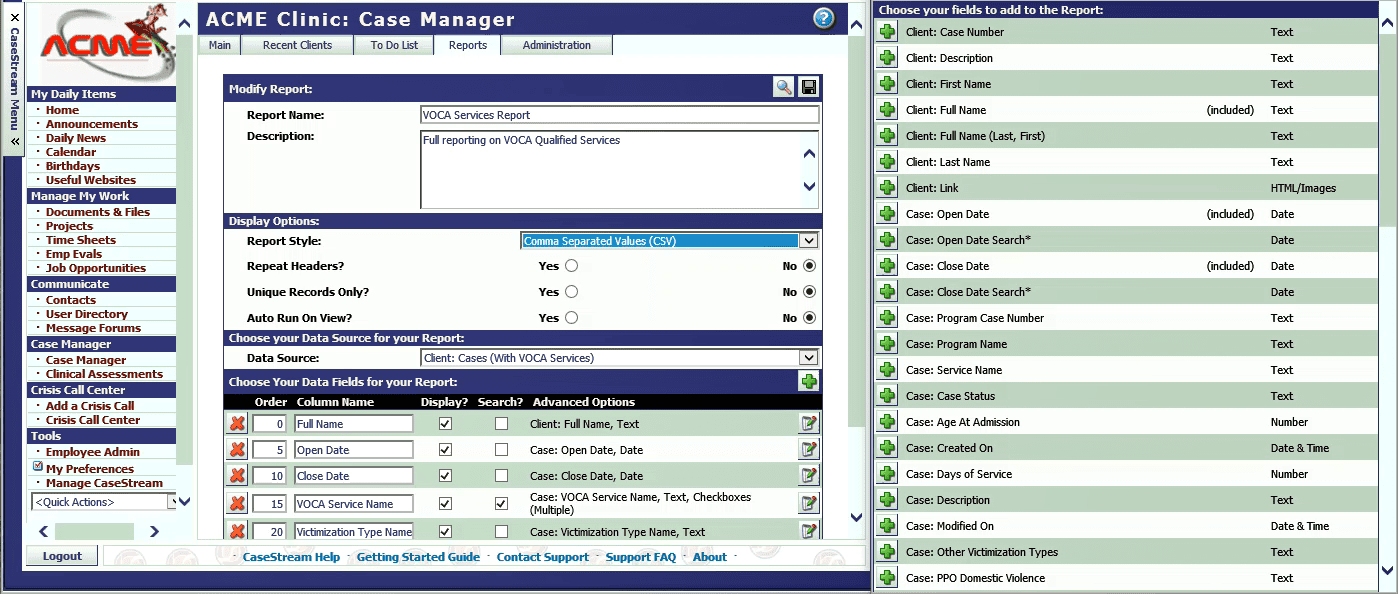The width and height of the screenshot is (1398, 594).
Task: Switch to the Administration tab
Action: click(x=556, y=45)
